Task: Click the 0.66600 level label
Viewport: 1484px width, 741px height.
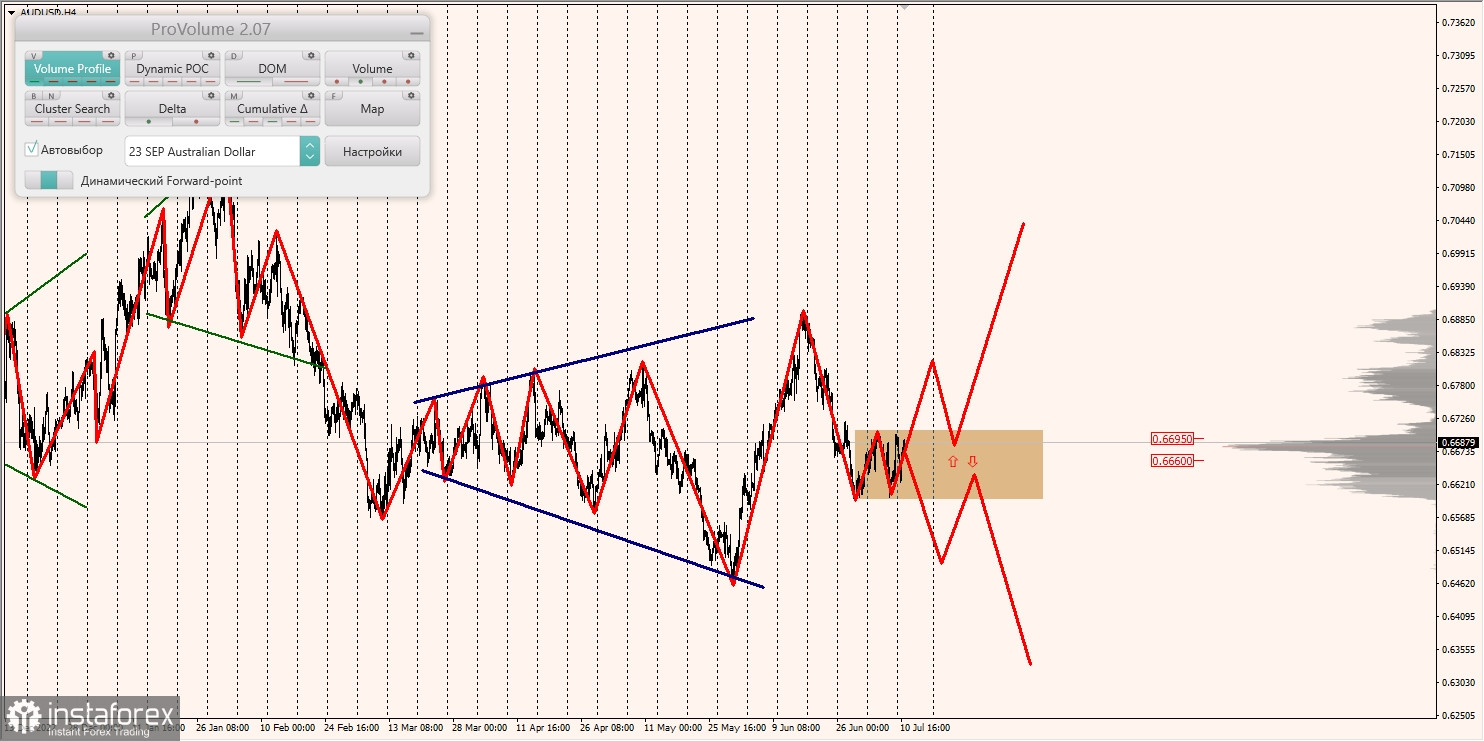Action: 1171,461
